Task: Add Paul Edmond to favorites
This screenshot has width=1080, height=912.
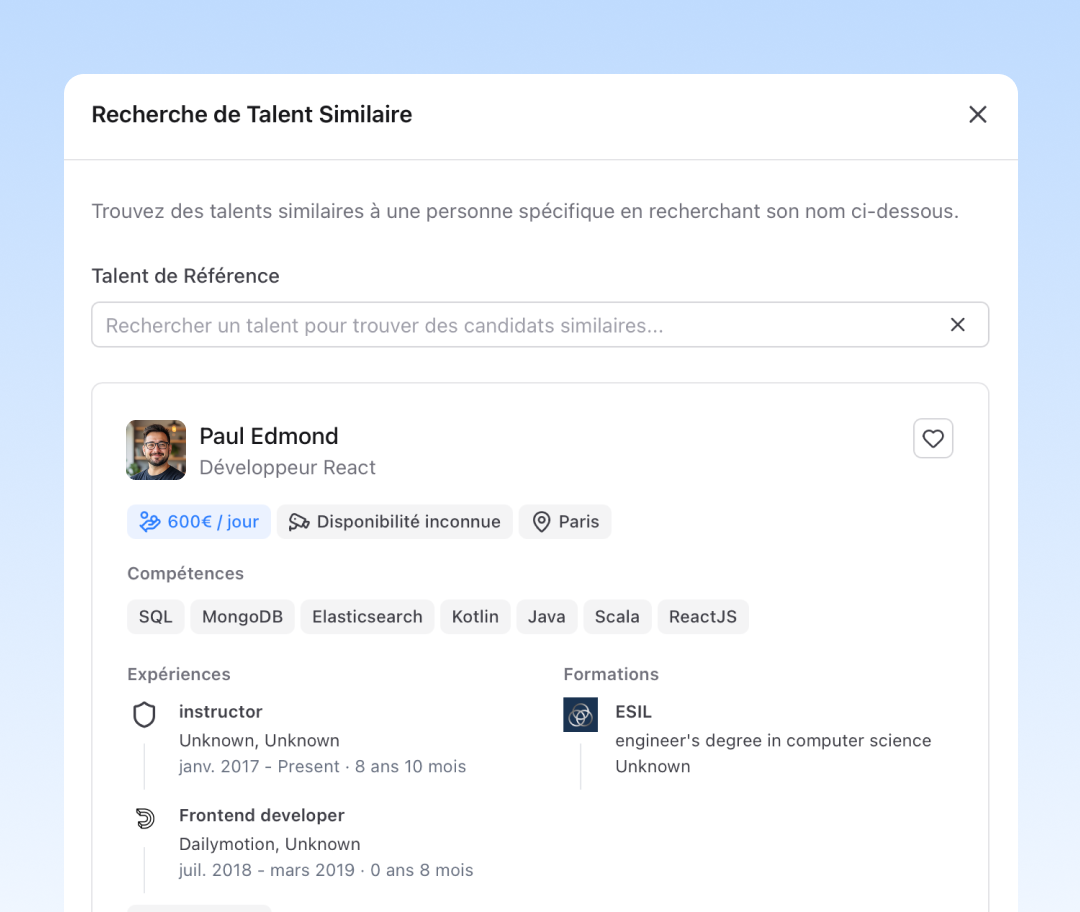Action: (x=933, y=438)
